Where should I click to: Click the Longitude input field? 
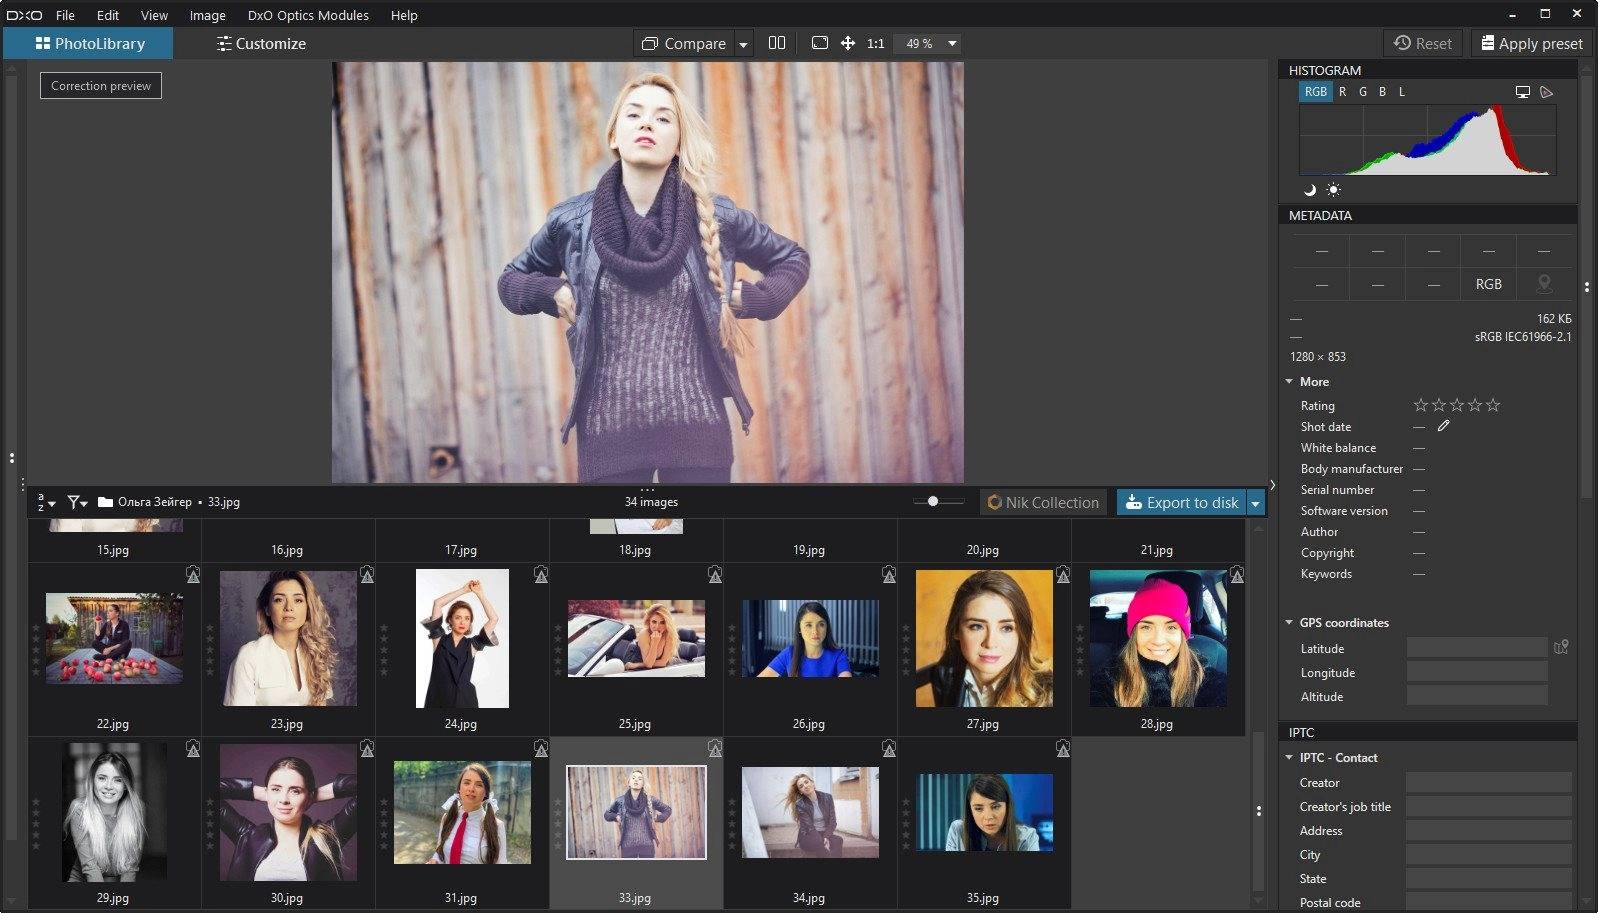1477,672
